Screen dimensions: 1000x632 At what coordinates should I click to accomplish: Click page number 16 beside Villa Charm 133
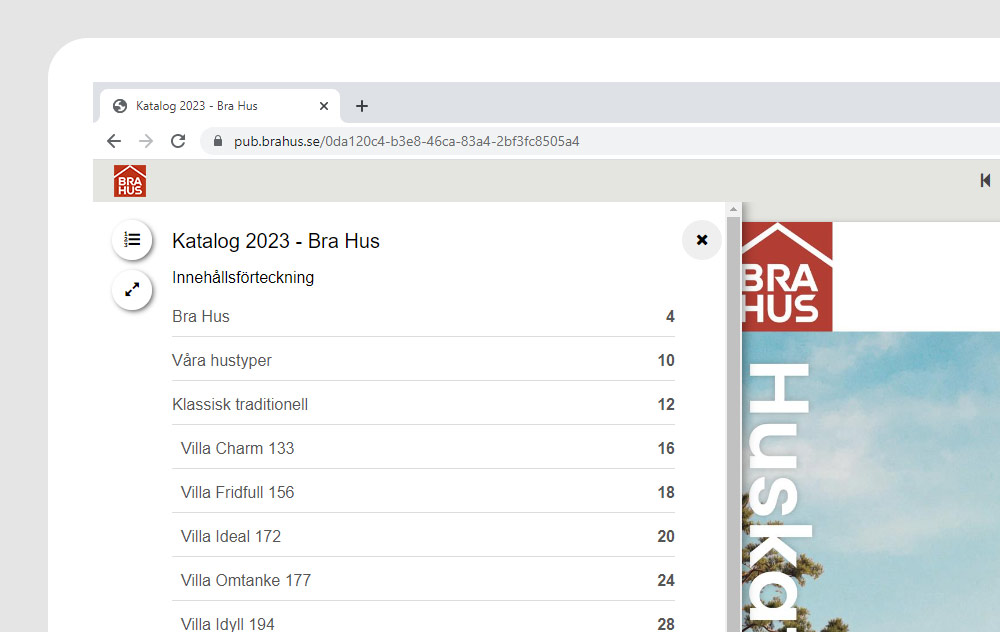(666, 448)
